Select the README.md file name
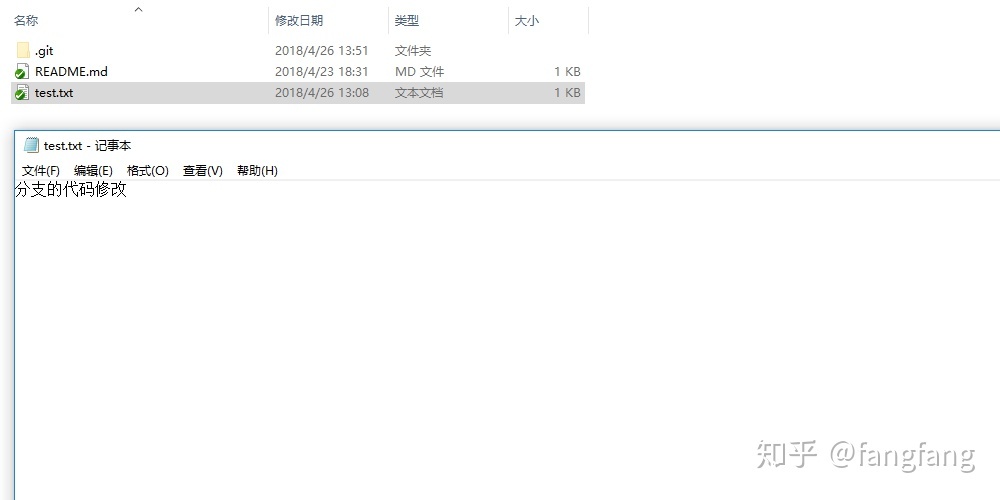1000x500 pixels. 71,71
